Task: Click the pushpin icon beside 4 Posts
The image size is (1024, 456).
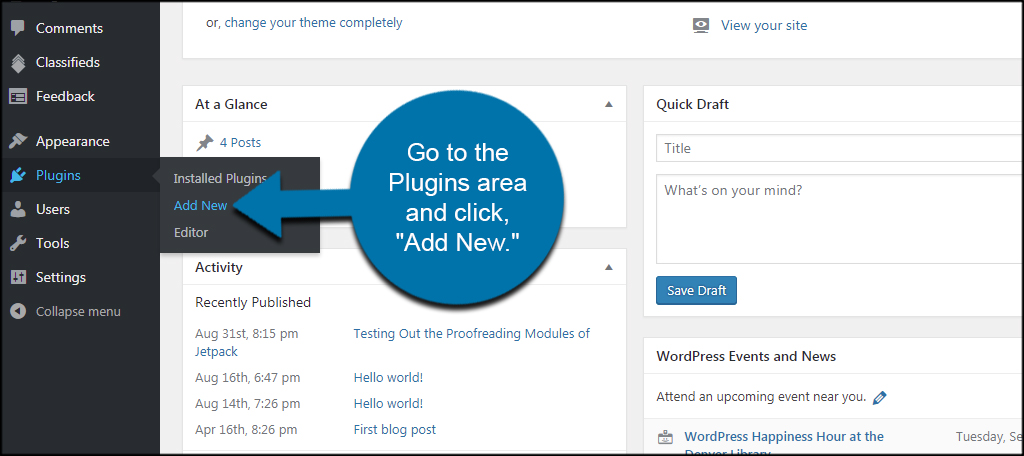Action: click(205, 142)
